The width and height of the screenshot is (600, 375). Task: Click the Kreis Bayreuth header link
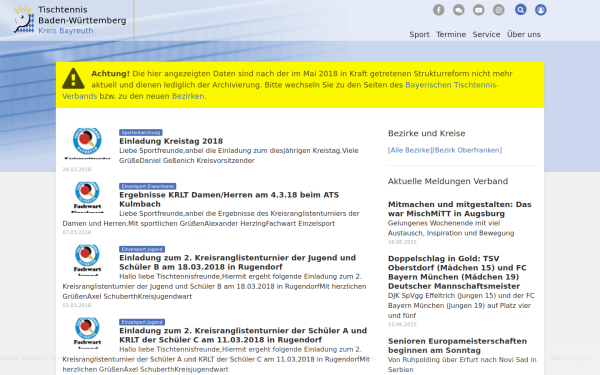tap(65, 31)
